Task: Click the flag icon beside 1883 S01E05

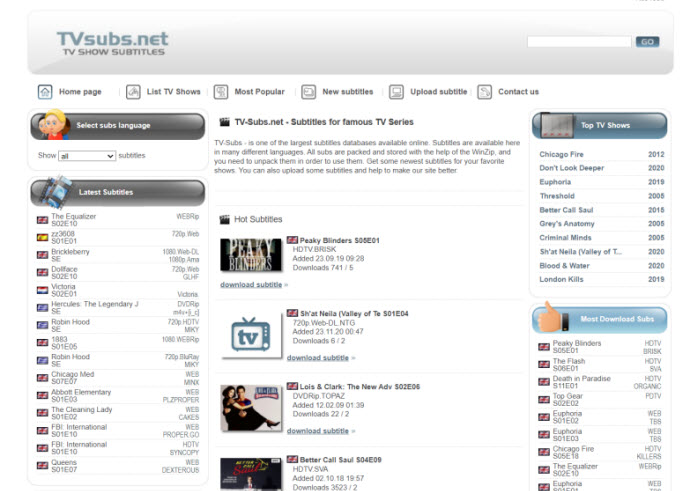Action: (42, 343)
